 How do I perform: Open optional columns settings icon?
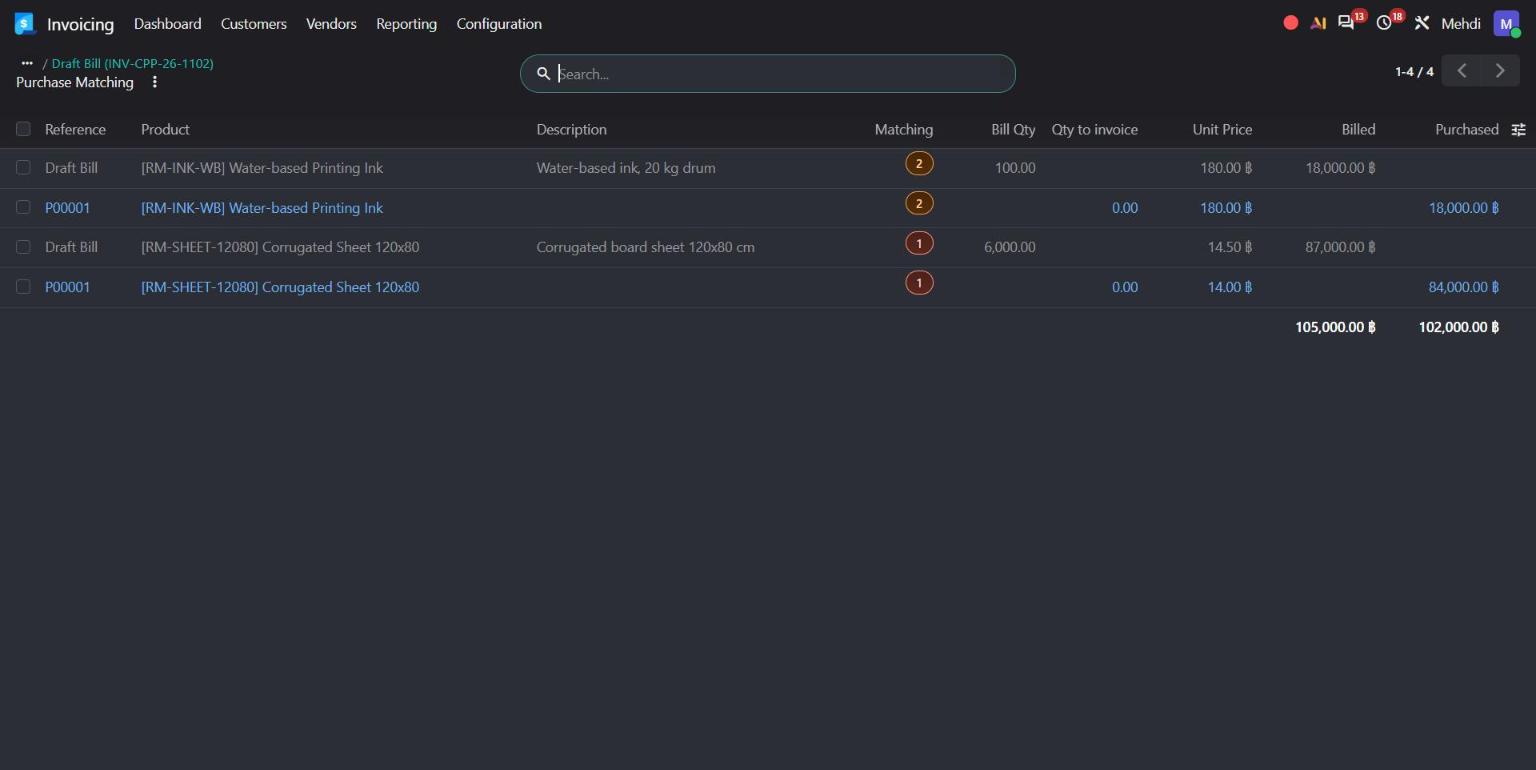click(x=1518, y=129)
